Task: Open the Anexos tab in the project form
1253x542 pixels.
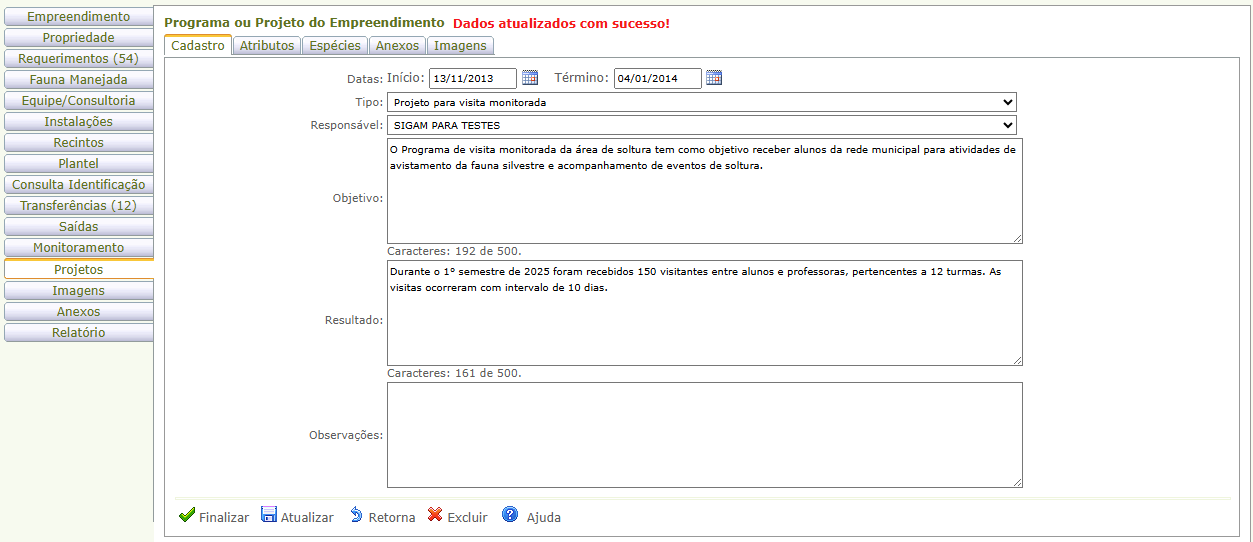Action: click(x=397, y=45)
